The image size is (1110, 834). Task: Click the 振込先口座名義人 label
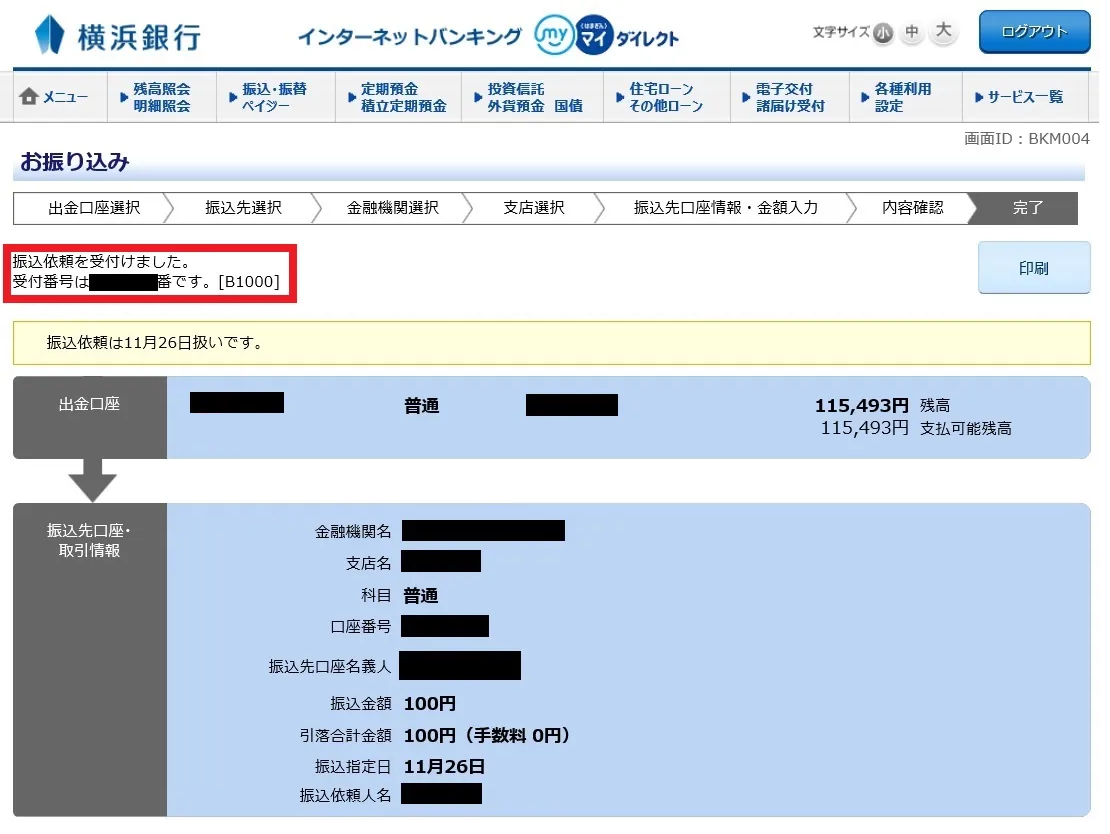point(329,666)
